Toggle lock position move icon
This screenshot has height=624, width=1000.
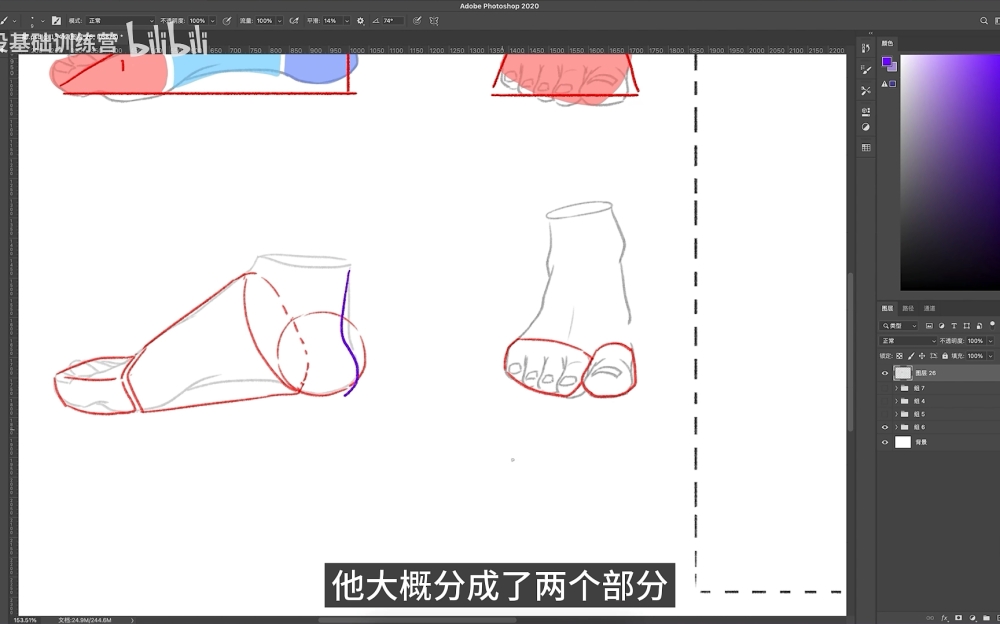tap(922, 356)
